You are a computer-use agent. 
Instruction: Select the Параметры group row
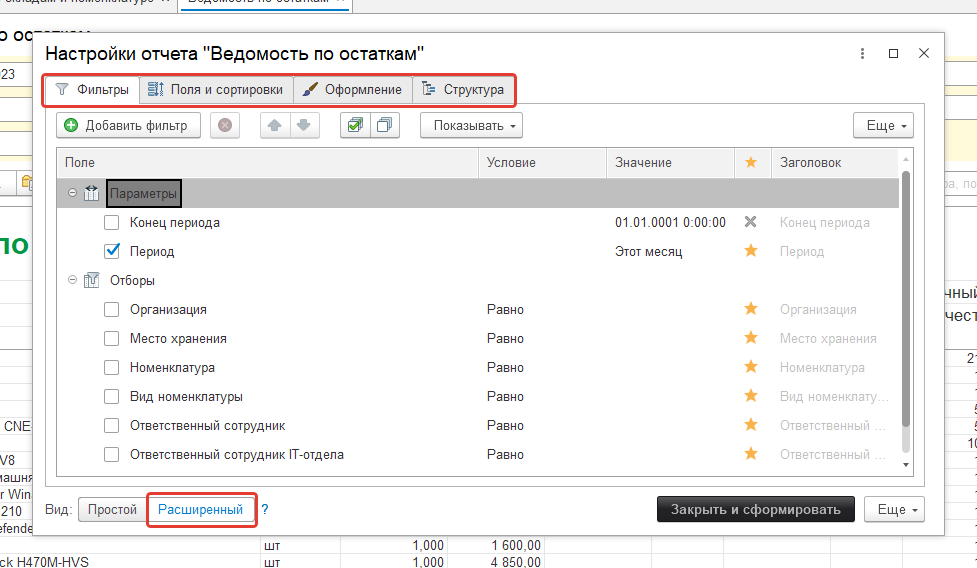[x=478, y=193]
